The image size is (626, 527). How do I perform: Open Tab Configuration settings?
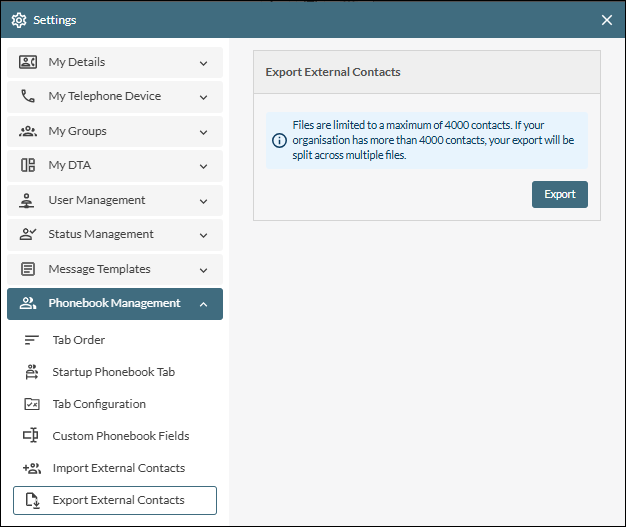(99, 404)
